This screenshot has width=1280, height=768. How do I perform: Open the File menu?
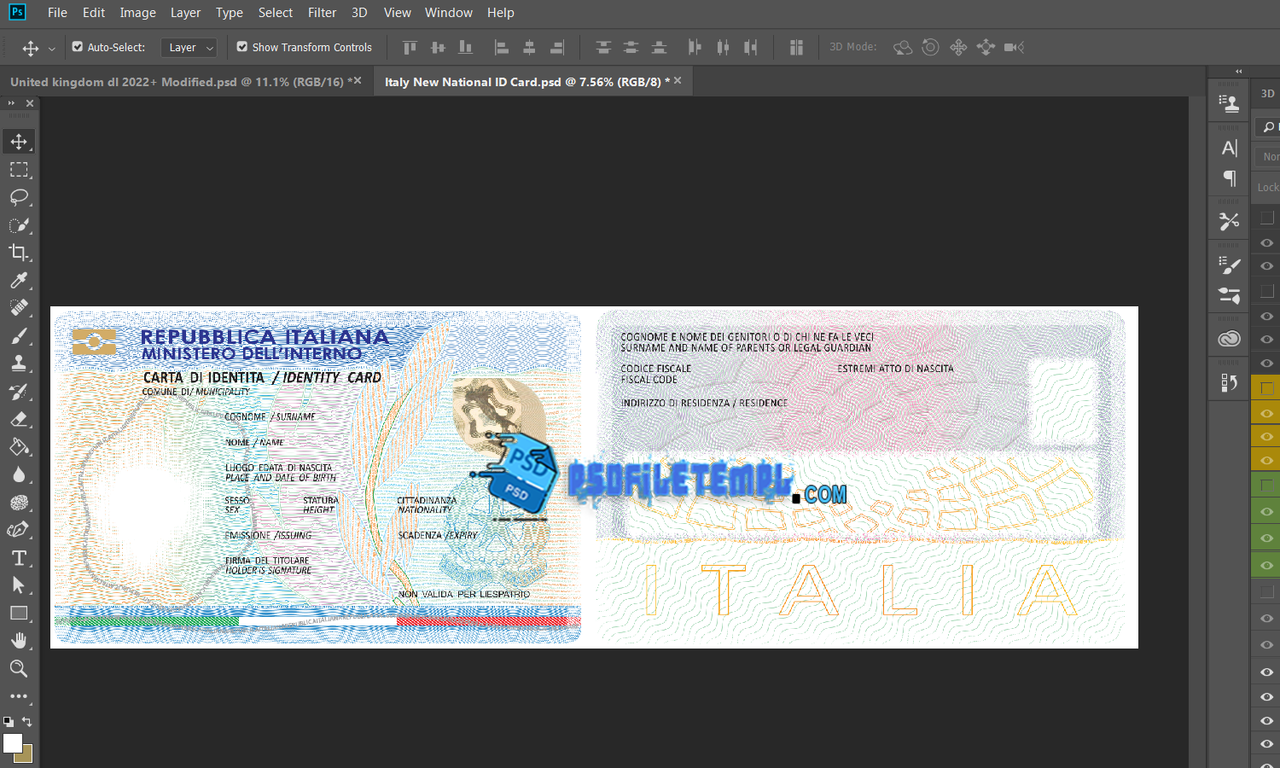(x=57, y=13)
